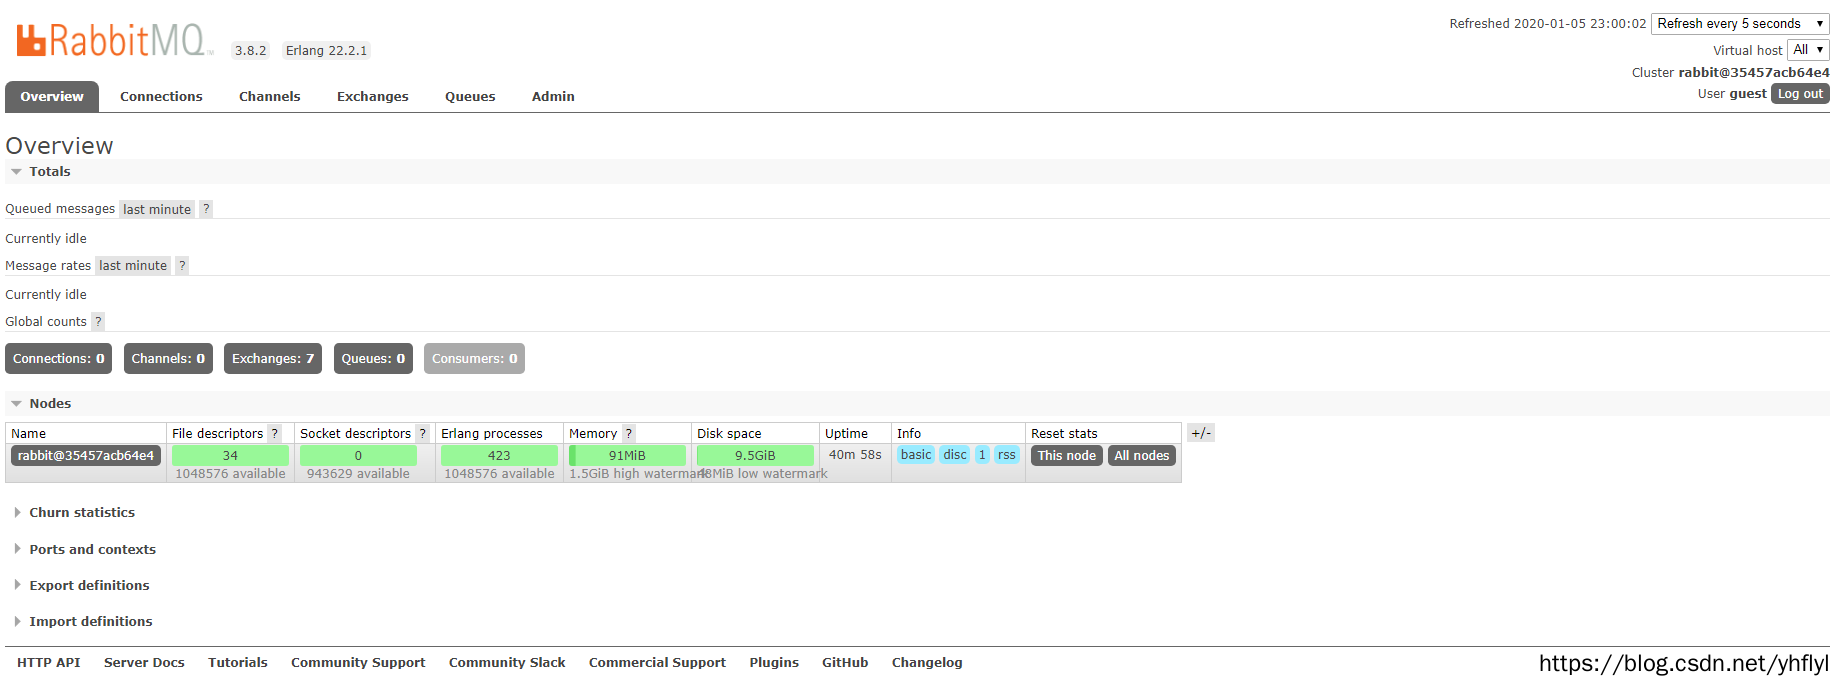The image size is (1838, 686).
Task: Switch to the Exchanges tab
Action: pyautogui.click(x=373, y=97)
